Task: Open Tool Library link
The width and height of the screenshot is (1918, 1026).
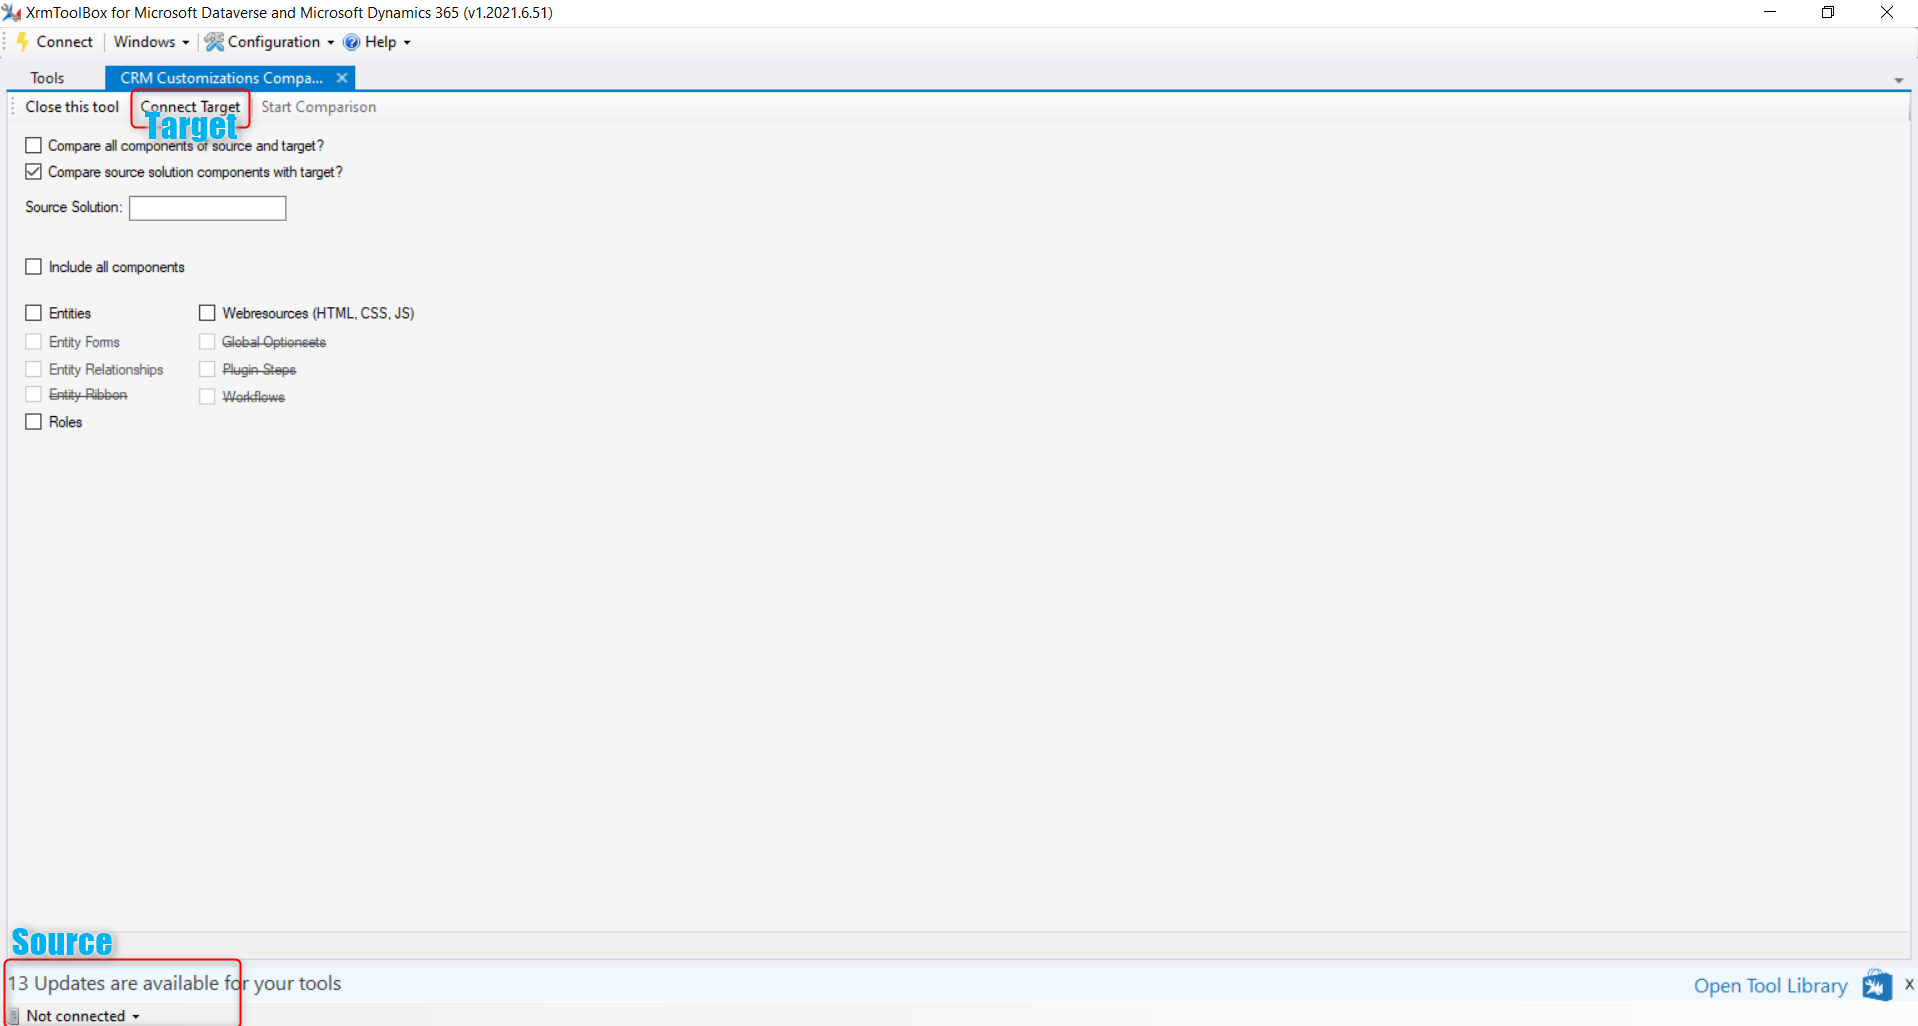Action: tap(1770, 986)
